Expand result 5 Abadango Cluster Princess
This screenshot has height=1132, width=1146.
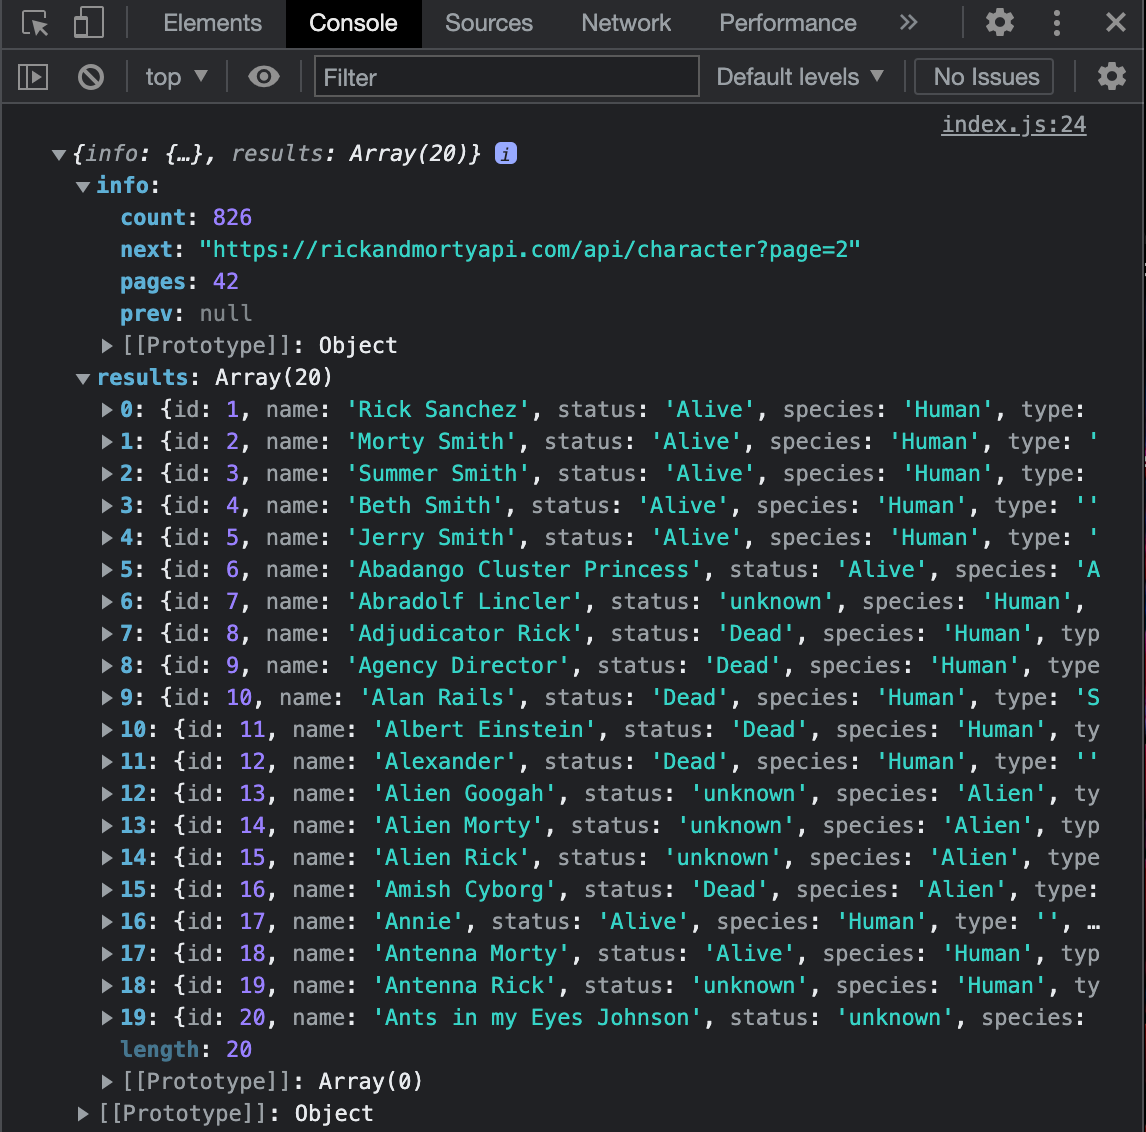pos(107,569)
